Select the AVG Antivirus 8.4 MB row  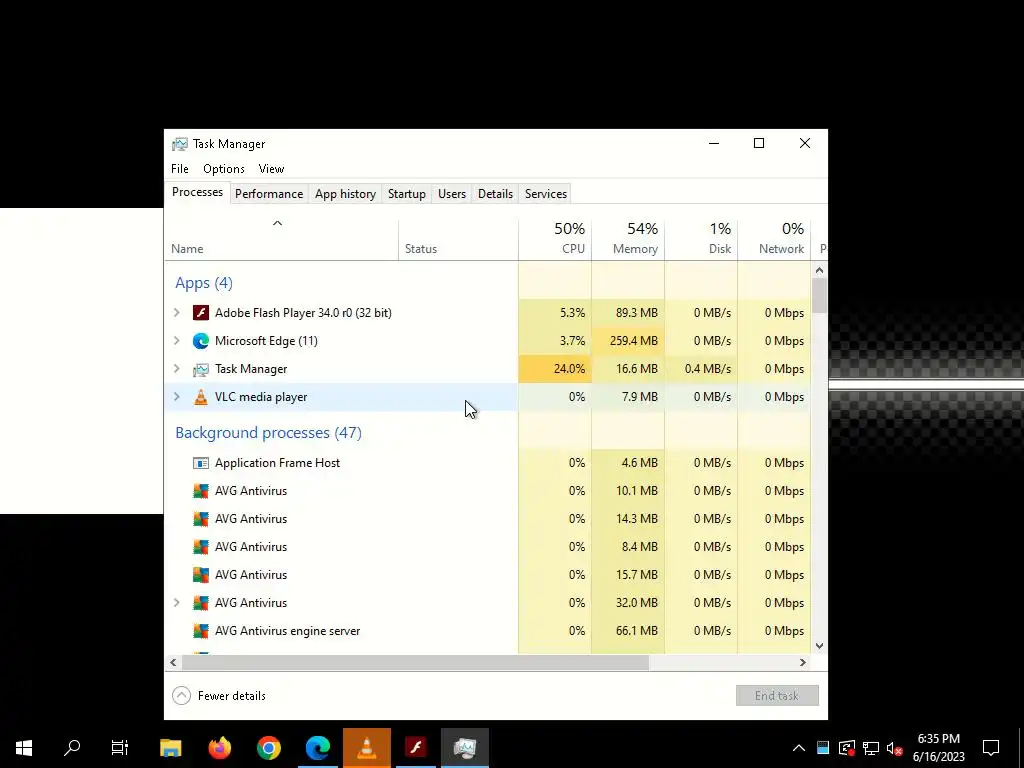click(x=487, y=547)
